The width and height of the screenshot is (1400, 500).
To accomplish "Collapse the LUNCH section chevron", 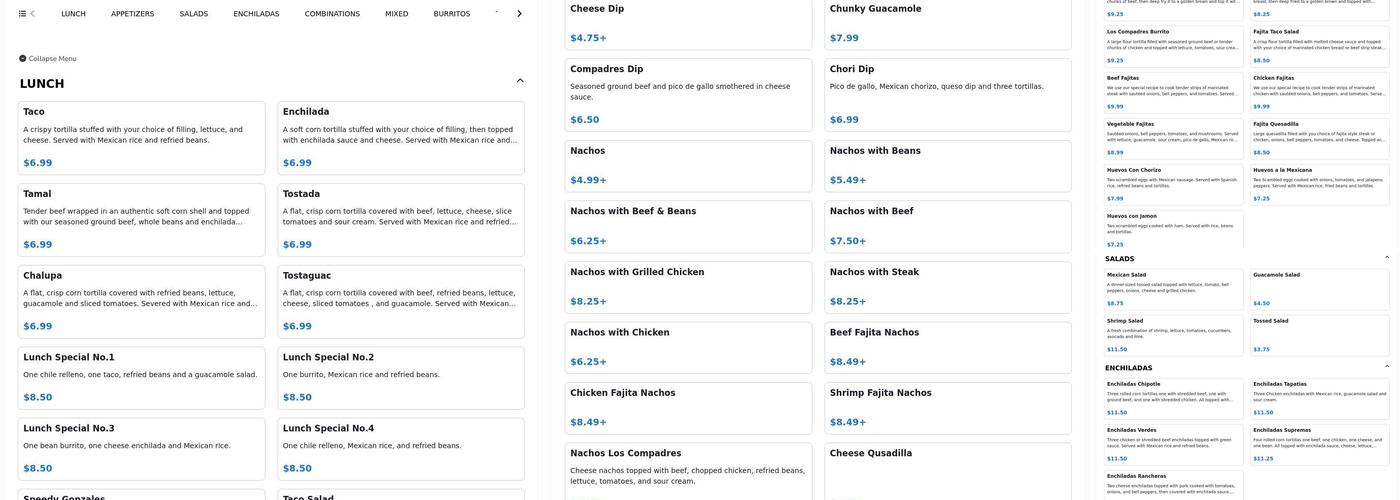I will tap(519, 81).
